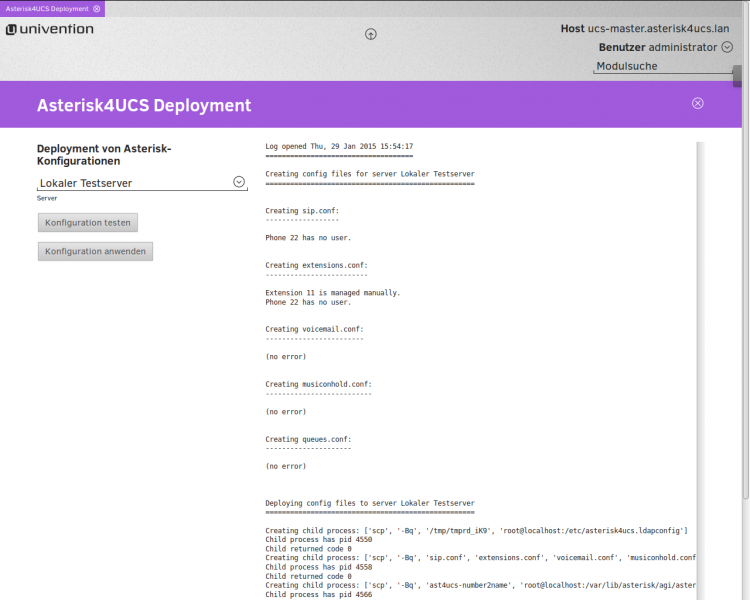
Task: Expand the Lokaler Testserver server dropdown
Action: click(239, 182)
